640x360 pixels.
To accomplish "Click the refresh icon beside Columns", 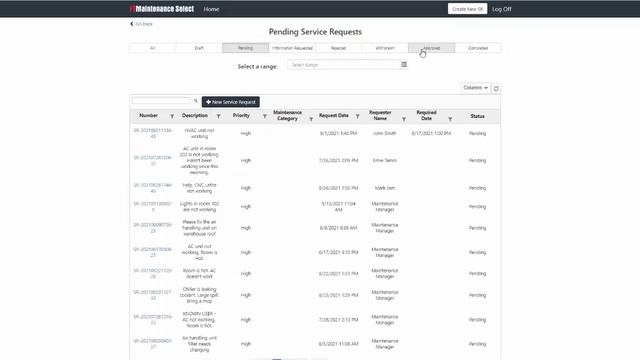I will [496, 88].
